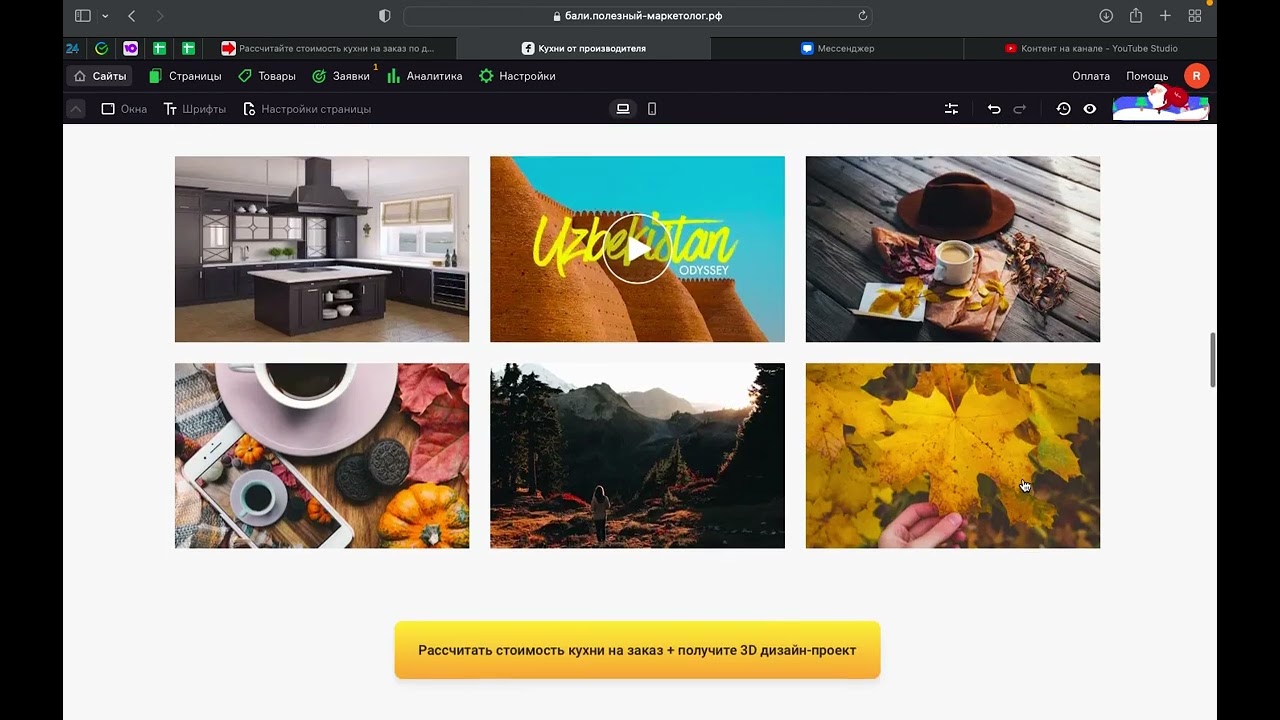The width and height of the screenshot is (1280, 720).
Task: Expand Safari sidebar dropdown arrow
Action: 105,16
